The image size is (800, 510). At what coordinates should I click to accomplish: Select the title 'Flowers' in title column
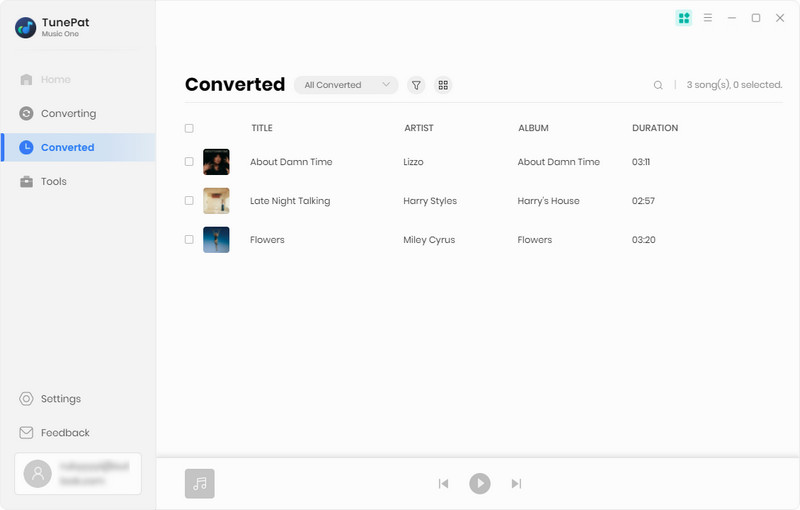pos(267,240)
